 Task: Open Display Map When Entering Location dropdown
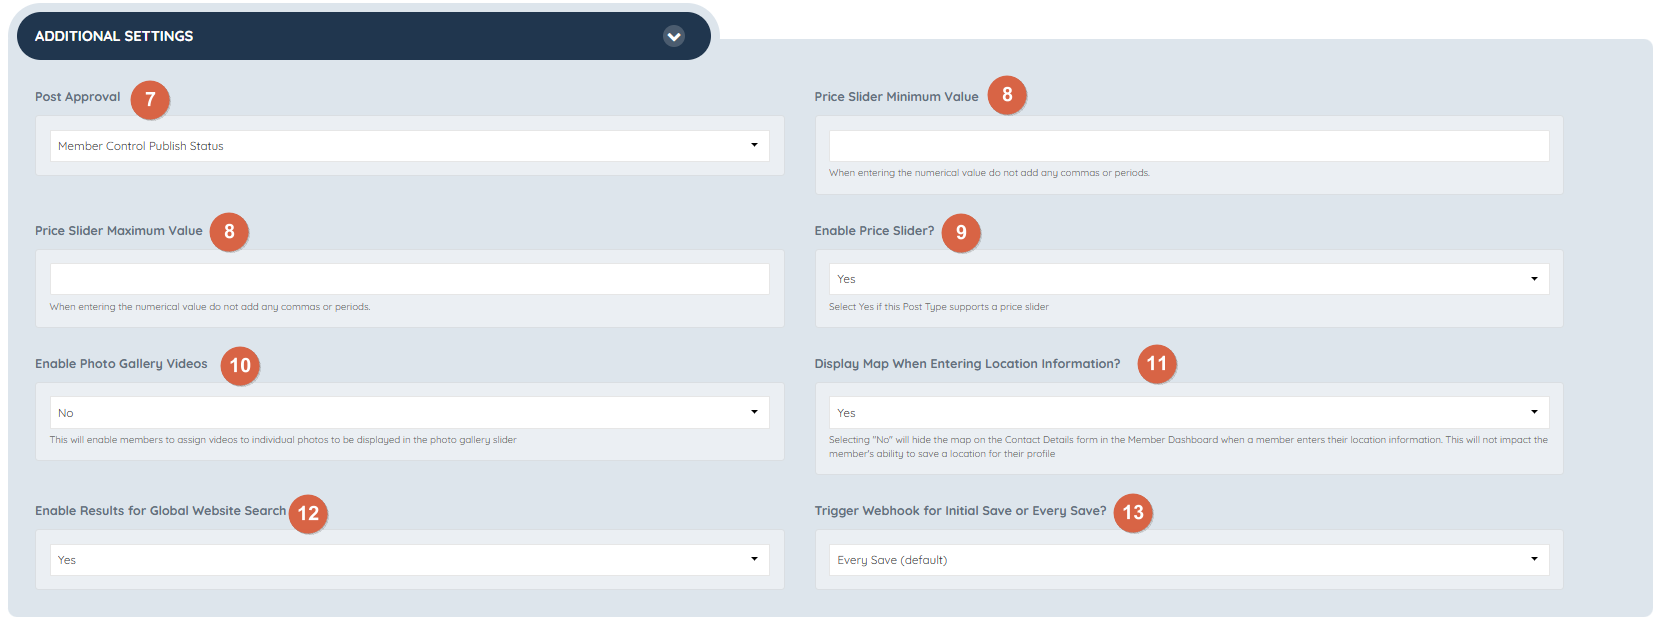(x=1189, y=413)
